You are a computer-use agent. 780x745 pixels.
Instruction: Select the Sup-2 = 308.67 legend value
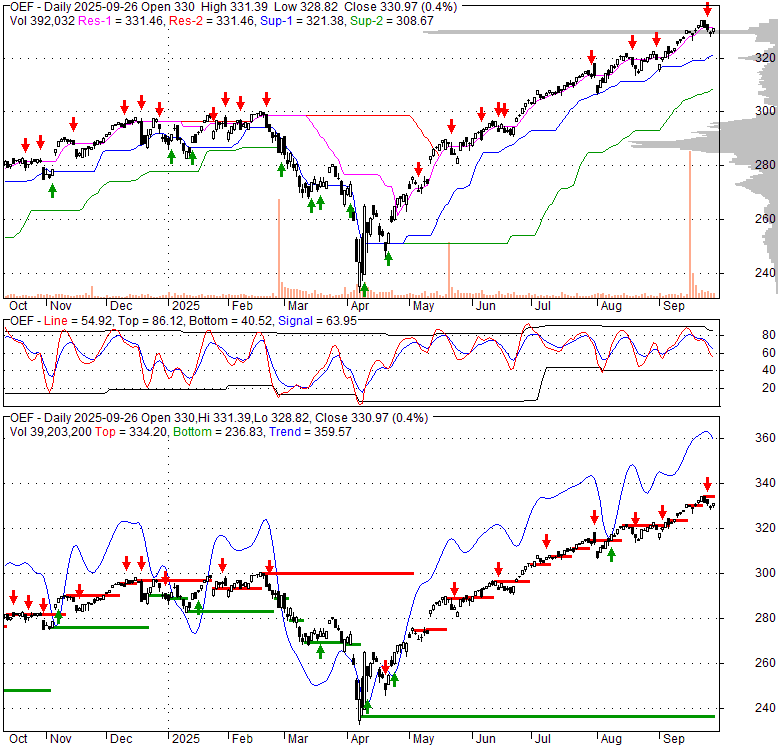(391, 21)
